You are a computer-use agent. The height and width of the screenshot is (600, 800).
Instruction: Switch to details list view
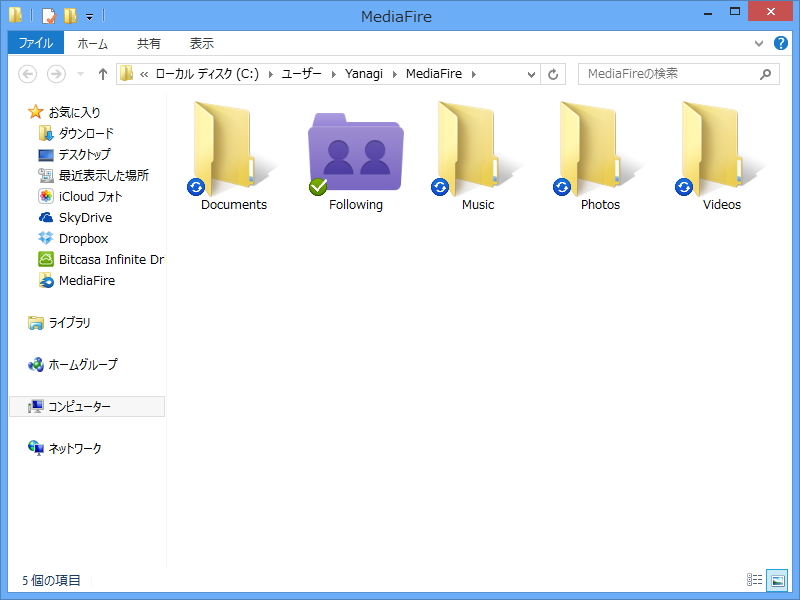point(757,580)
